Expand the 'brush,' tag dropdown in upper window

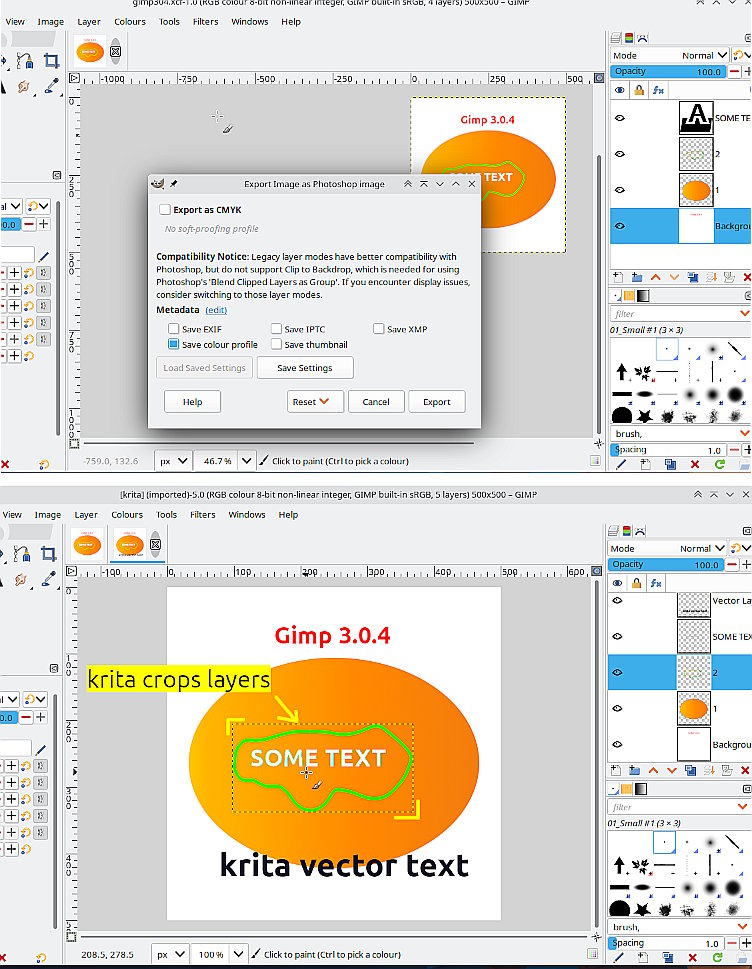745,433
